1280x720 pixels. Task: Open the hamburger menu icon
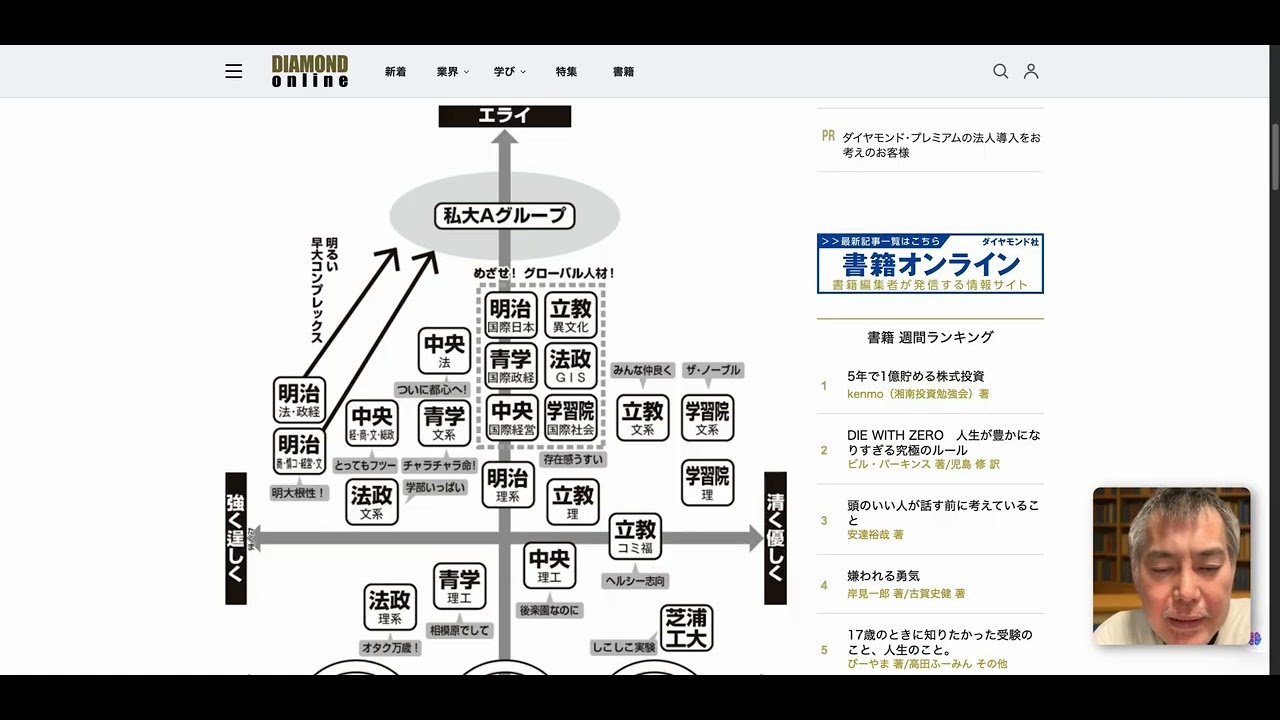[x=234, y=71]
